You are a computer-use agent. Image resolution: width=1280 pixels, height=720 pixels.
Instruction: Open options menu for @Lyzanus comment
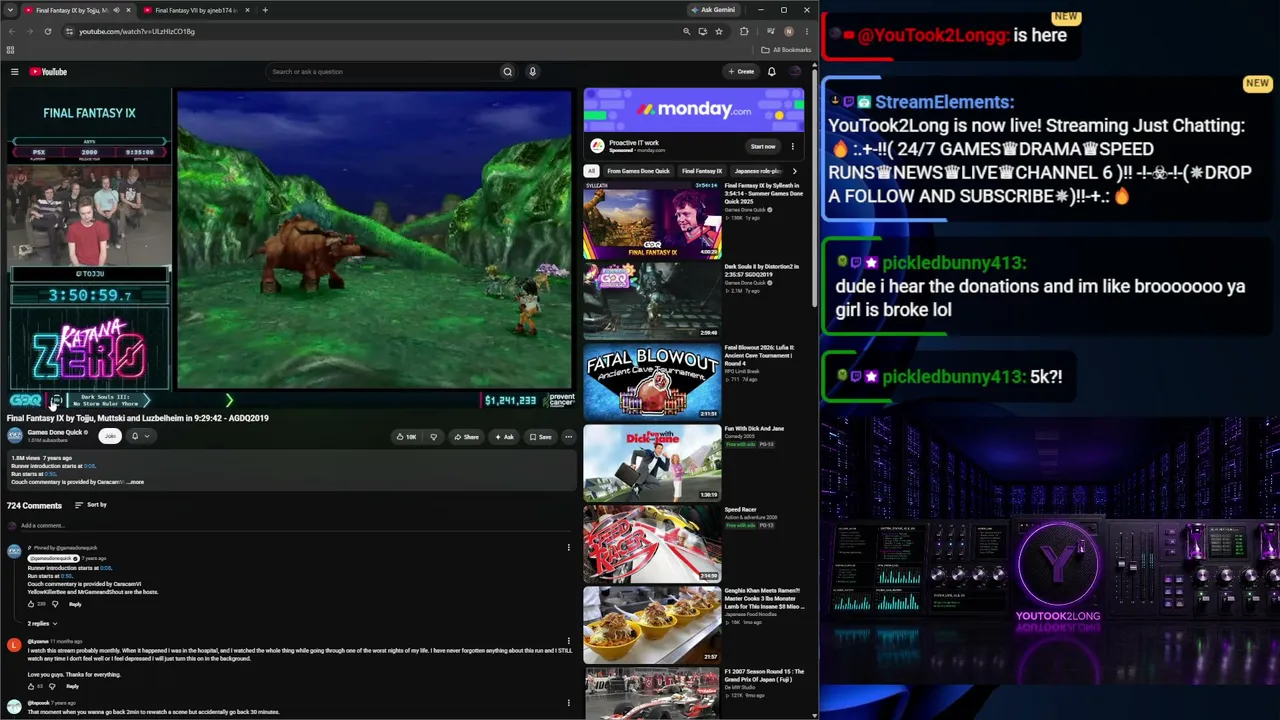click(568, 640)
